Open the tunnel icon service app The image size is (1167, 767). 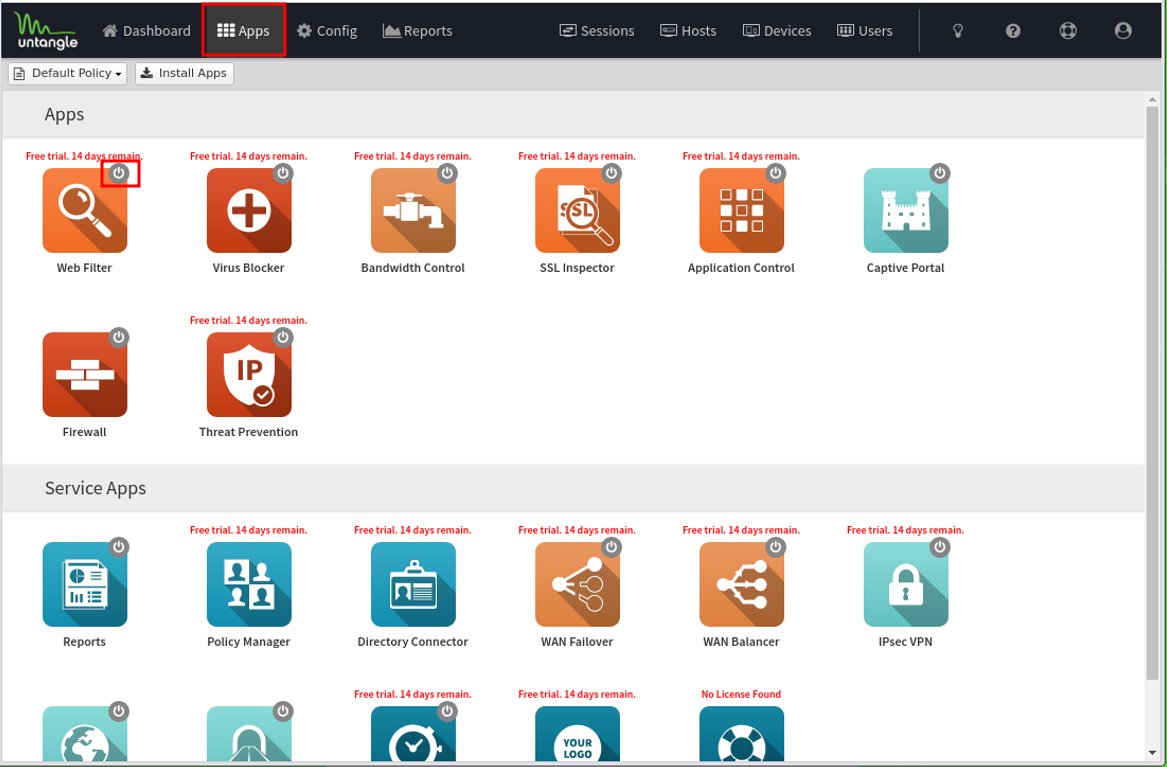(x=249, y=734)
